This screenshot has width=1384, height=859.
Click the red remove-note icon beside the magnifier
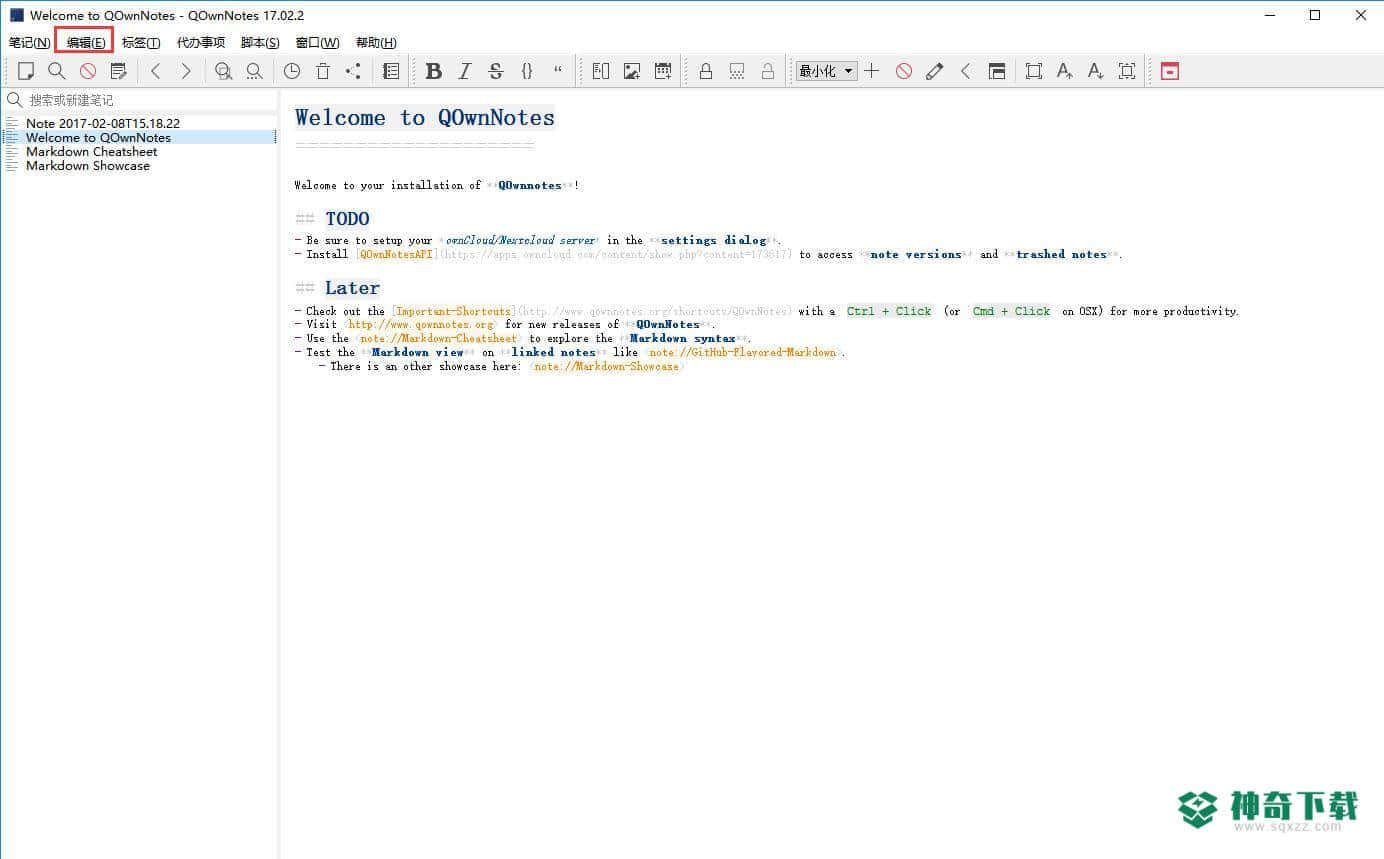[x=88, y=71]
